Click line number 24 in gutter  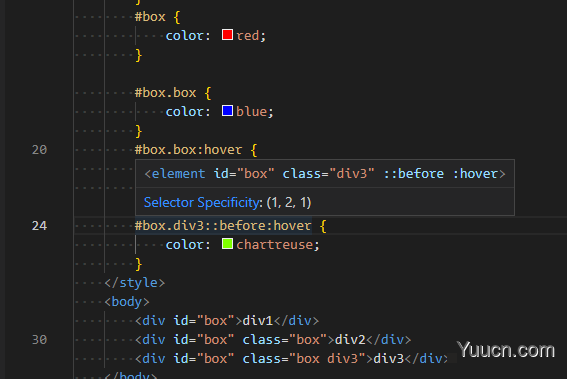coord(39,226)
